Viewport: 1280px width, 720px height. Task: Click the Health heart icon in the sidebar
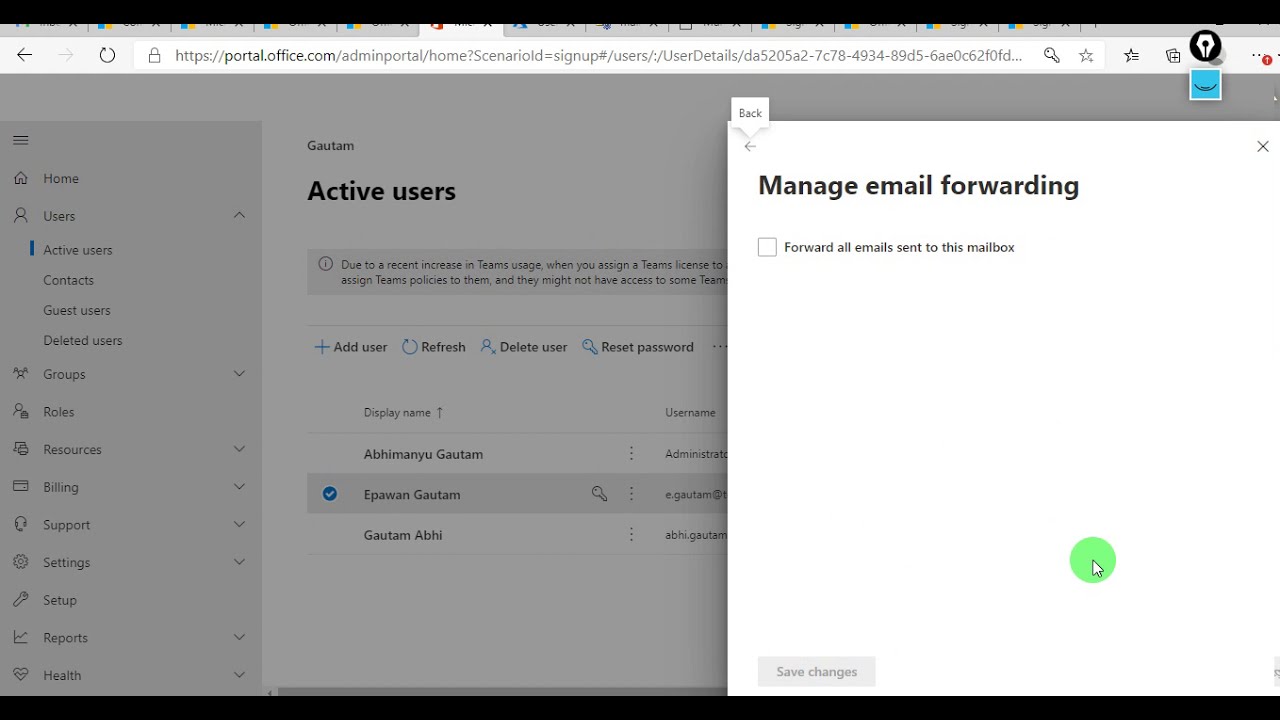[x=21, y=675]
